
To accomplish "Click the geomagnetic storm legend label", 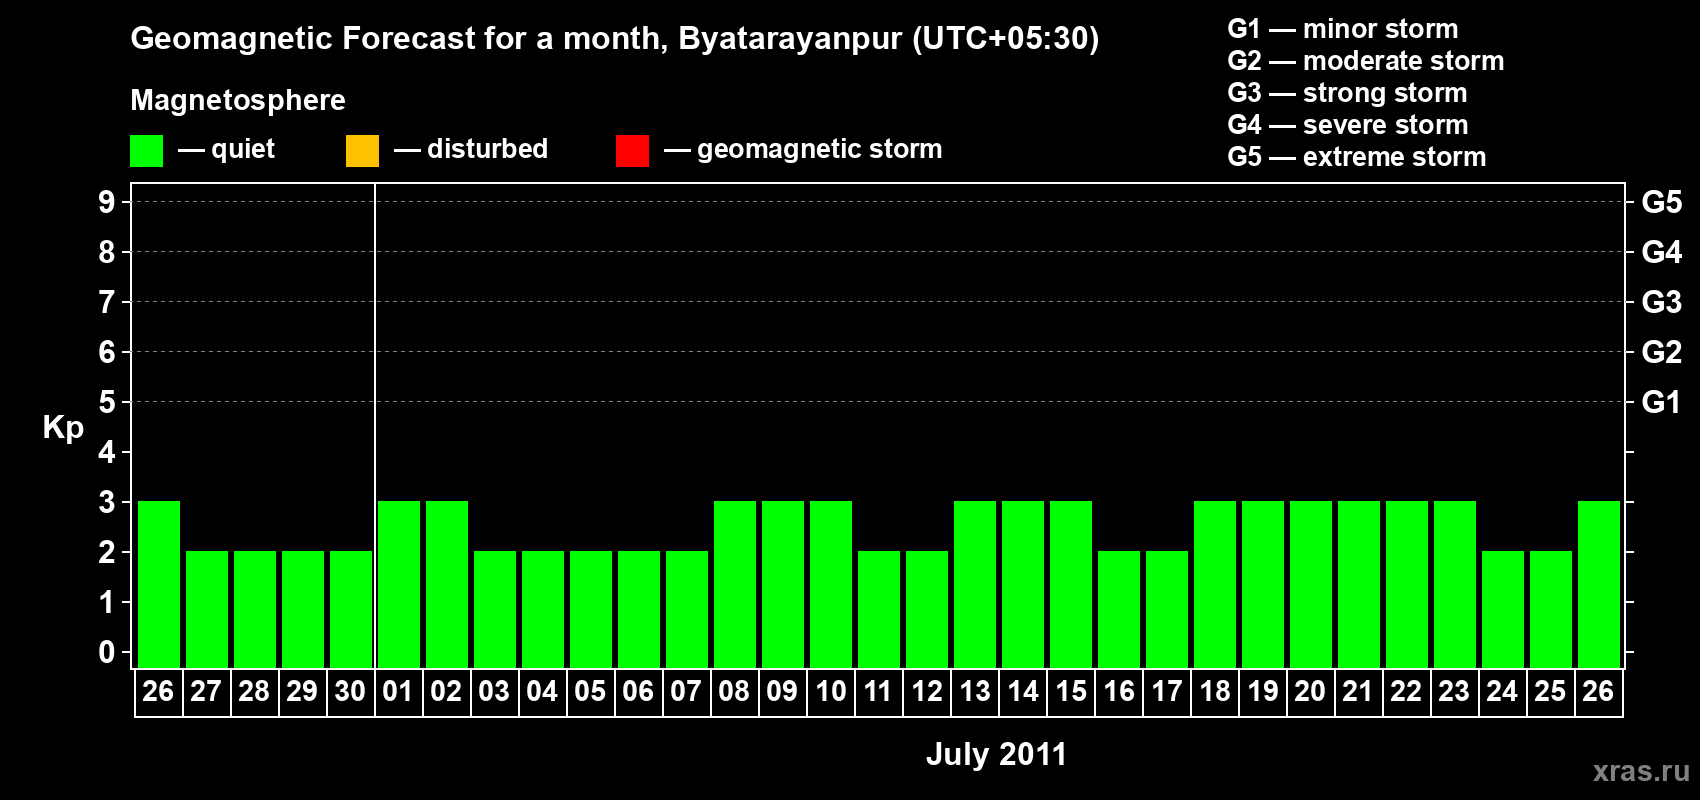I will pos(819,149).
